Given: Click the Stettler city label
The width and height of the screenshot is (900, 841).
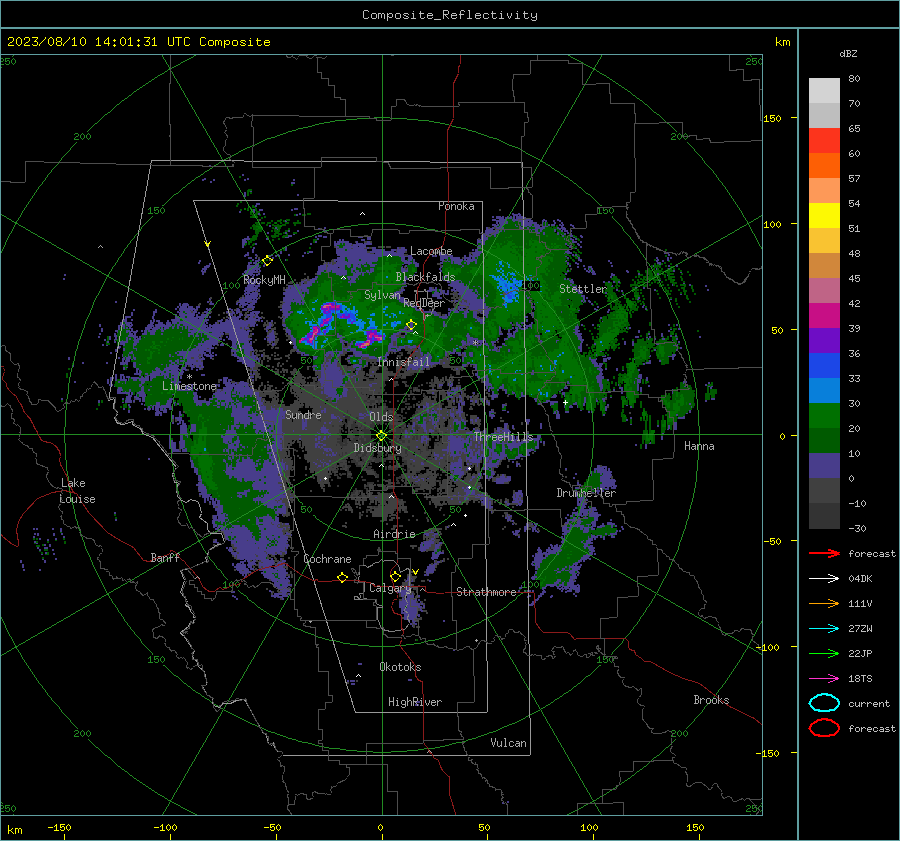Looking at the screenshot, I should click(x=583, y=289).
